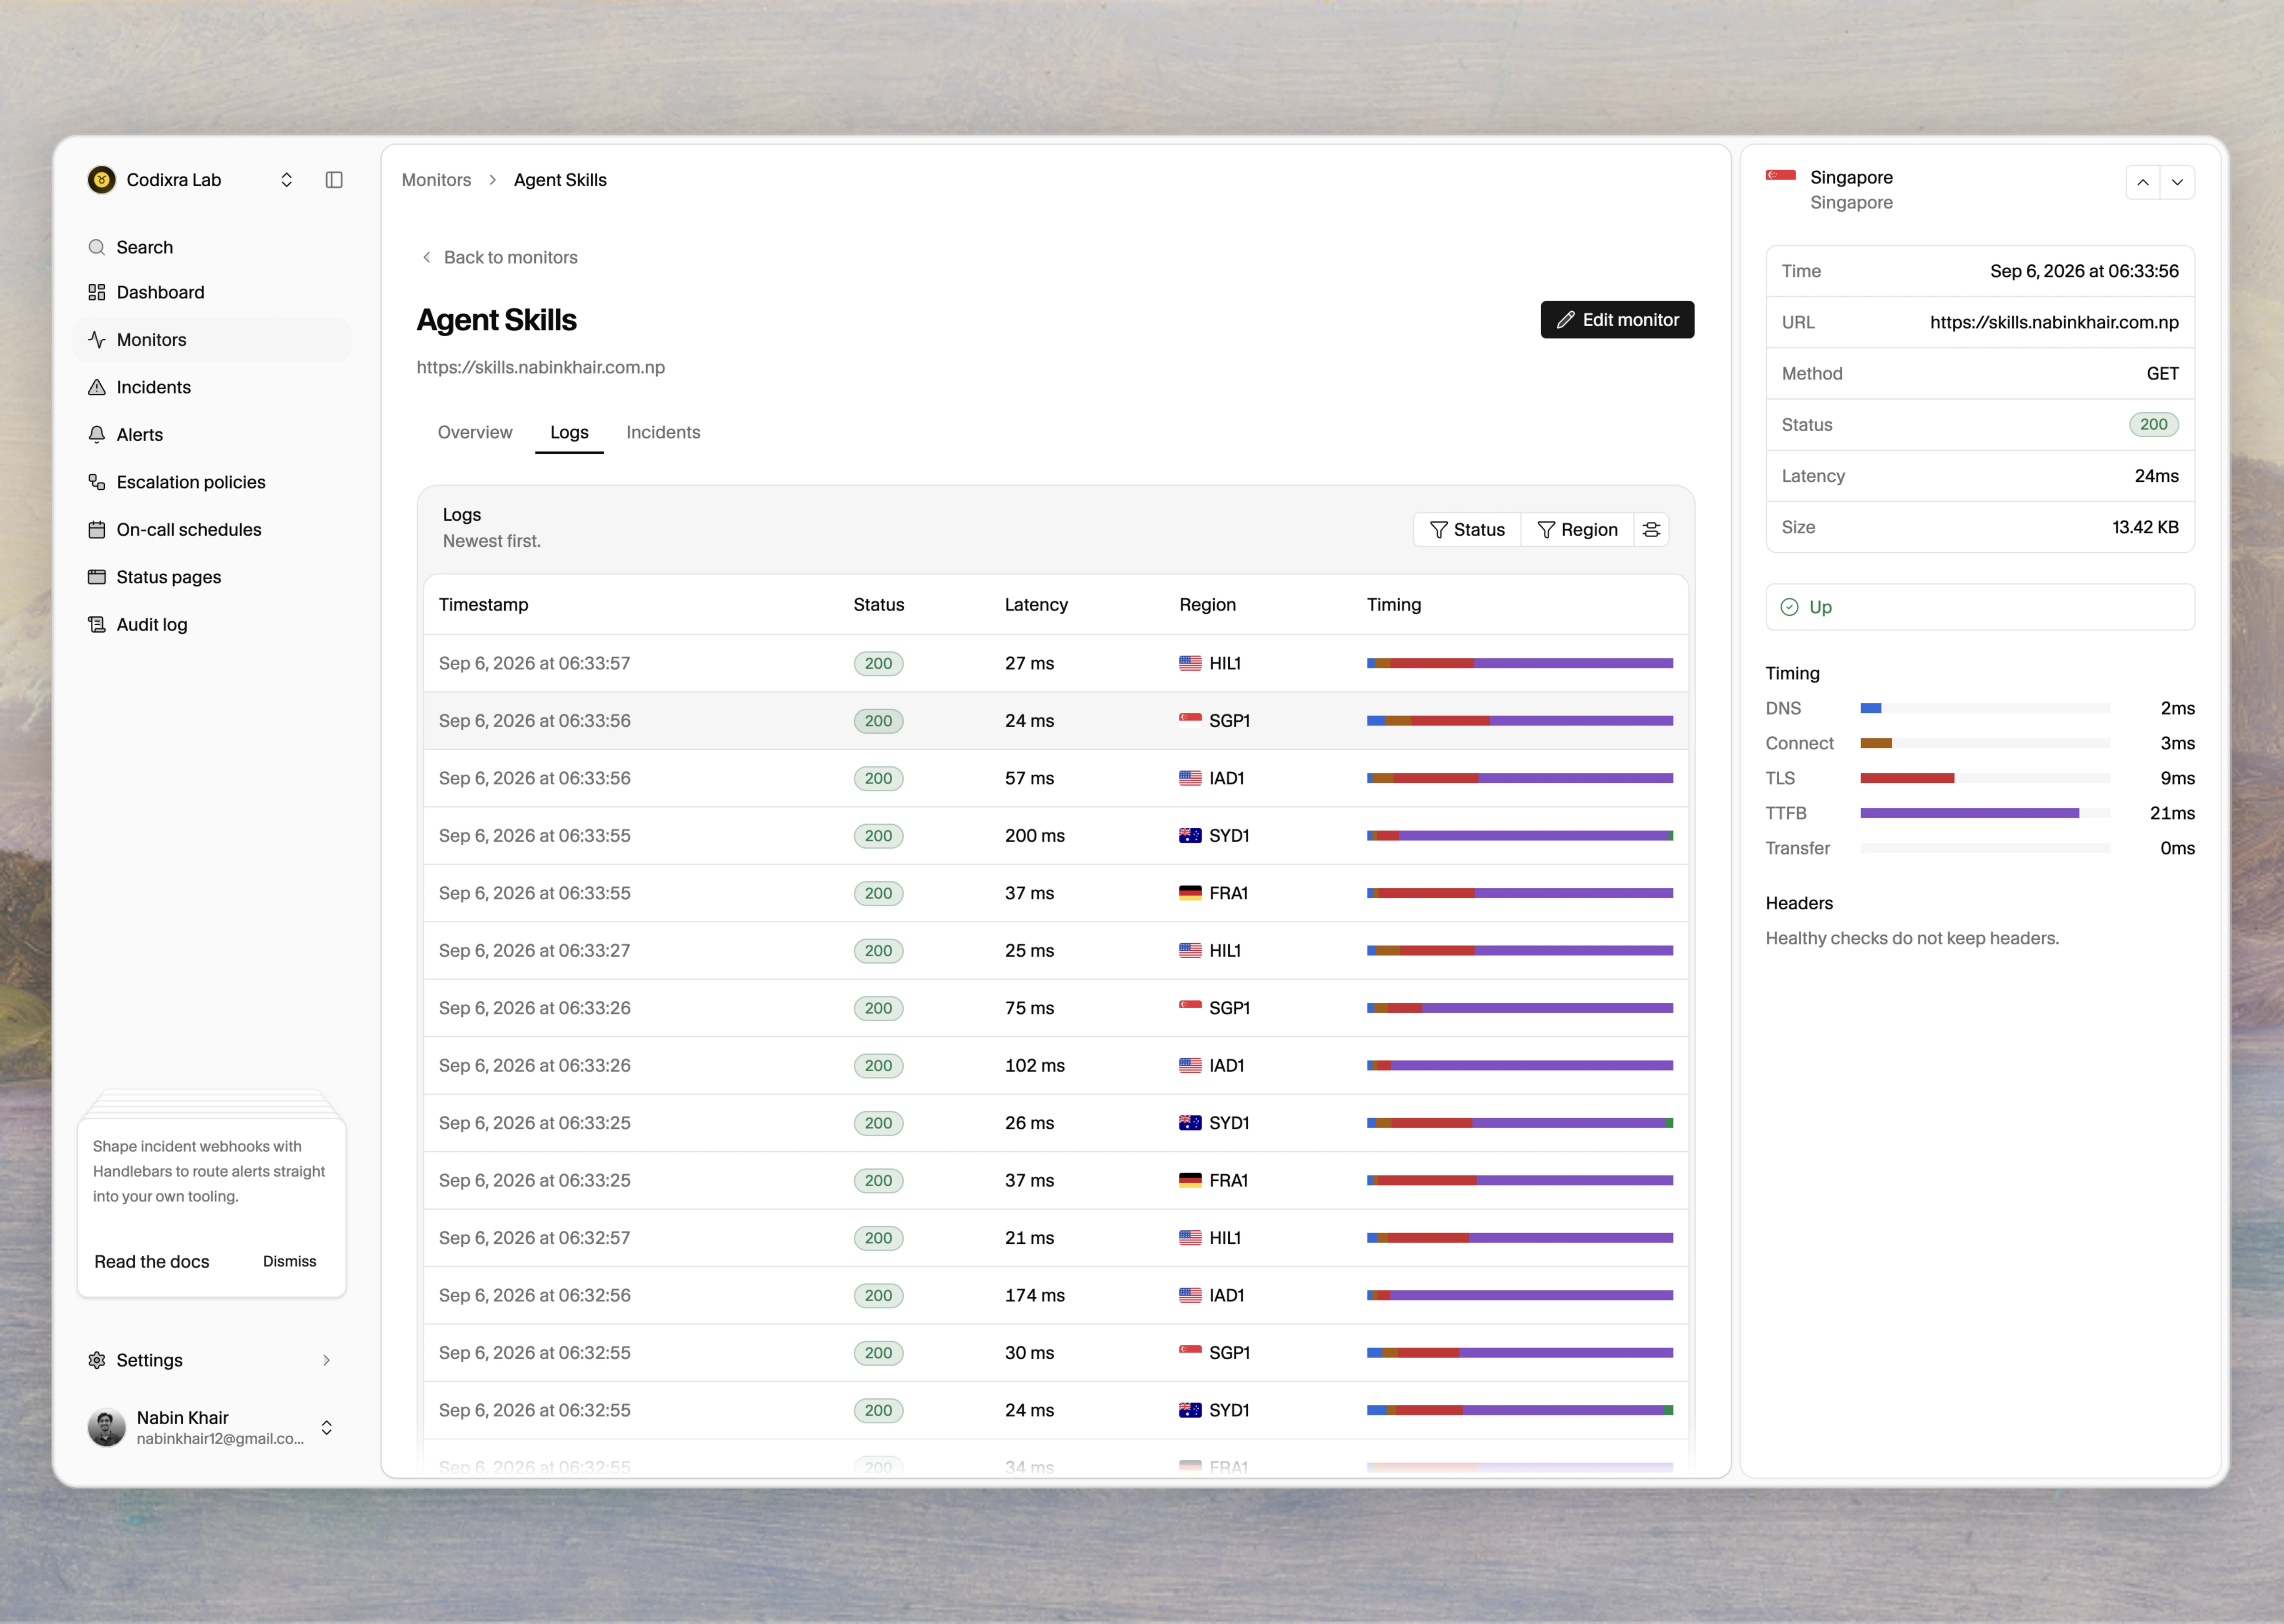Viewport: 2284px width, 1624px height.
Task: Switch to the Overview tab
Action: click(x=475, y=432)
